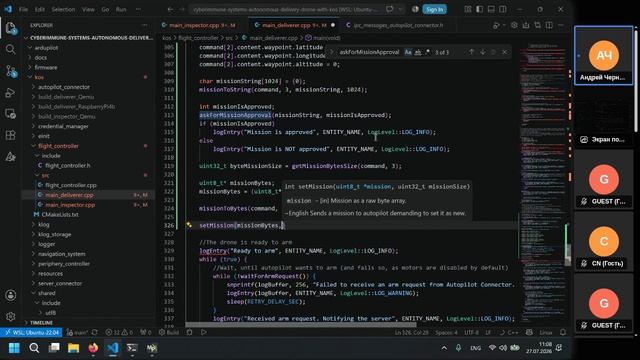
Task: Toggle the panel layout icon
Action: click(491, 9)
